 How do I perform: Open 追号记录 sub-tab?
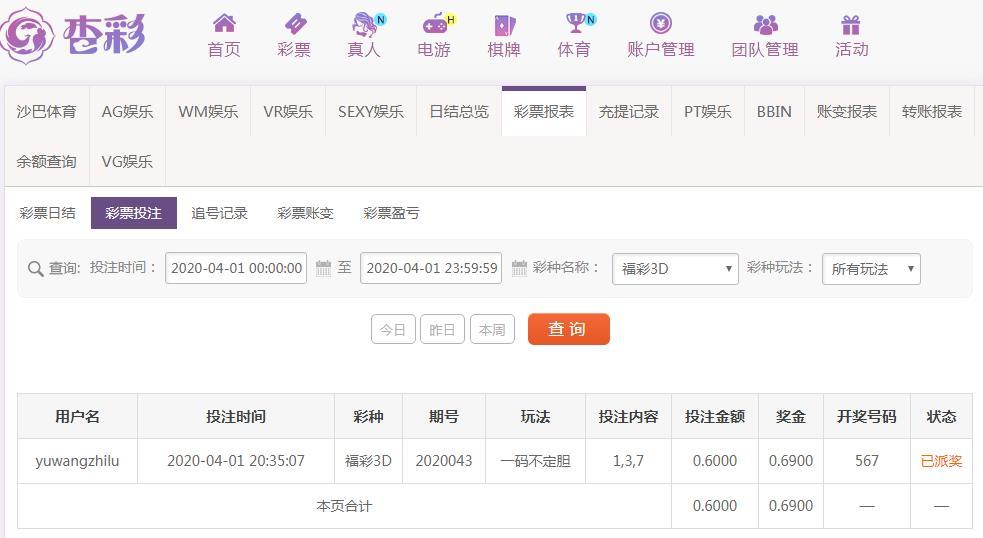[x=219, y=213]
